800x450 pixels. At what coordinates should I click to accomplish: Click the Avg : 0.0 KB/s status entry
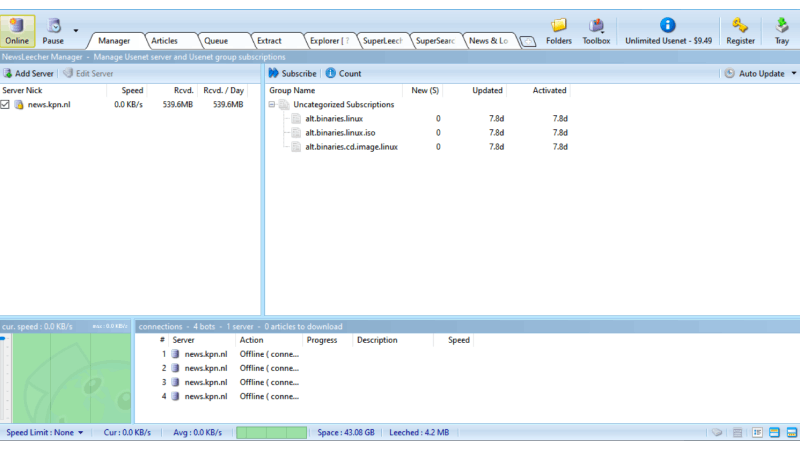pos(197,433)
